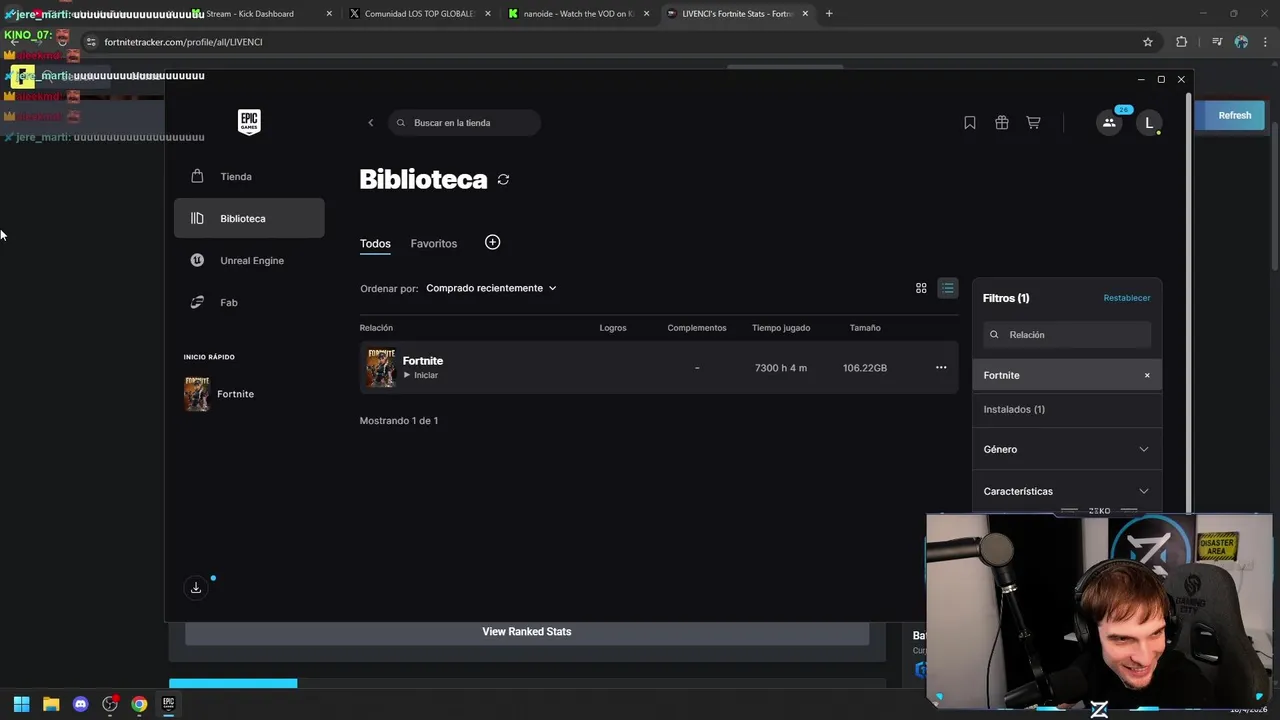Open File Explorer from taskbar
1280x720 pixels.
pos(51,704)
